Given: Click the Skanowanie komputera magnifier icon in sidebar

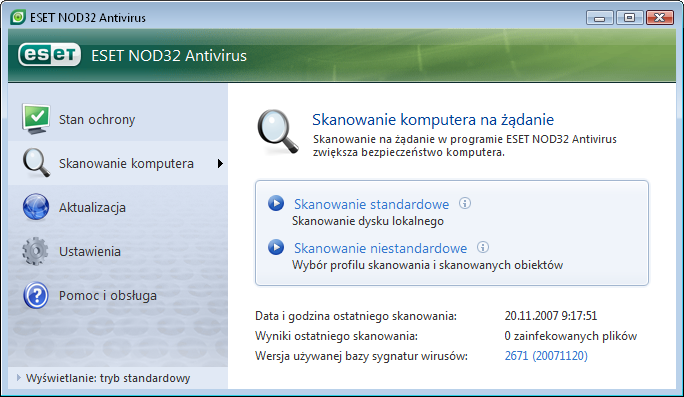Looking at the screenshot, I should click(x=36, y=163).
